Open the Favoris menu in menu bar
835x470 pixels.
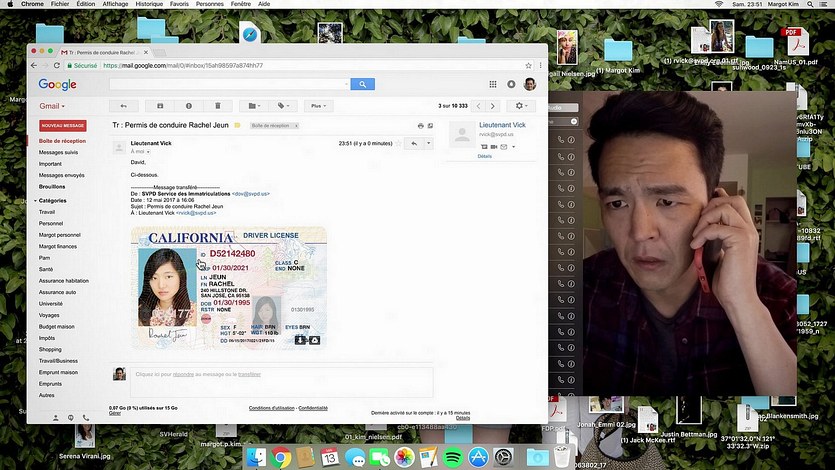coord(180,5)
